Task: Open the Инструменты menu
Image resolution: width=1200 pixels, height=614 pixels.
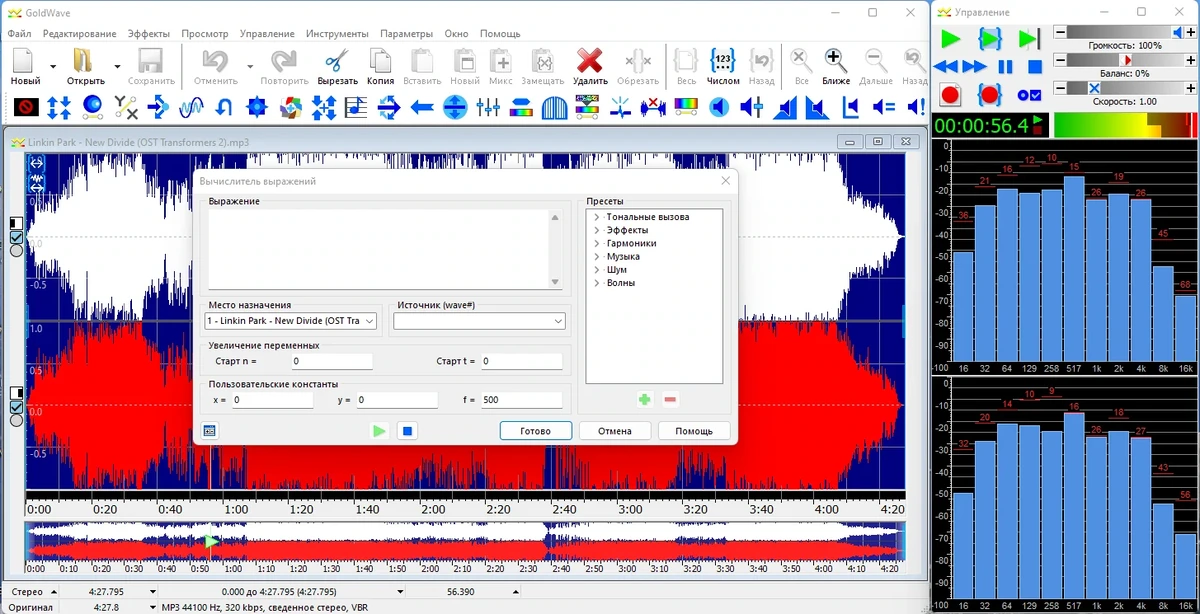Action: 337,34
